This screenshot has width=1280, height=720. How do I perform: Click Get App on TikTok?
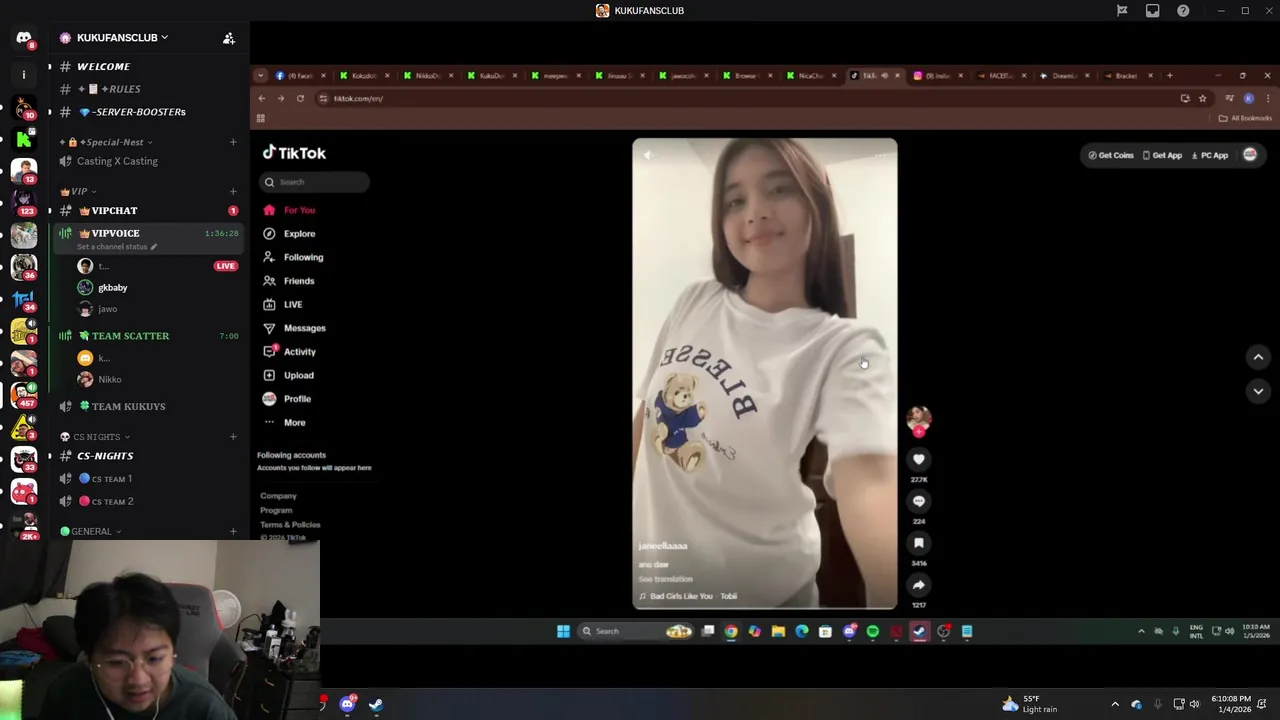click(x=1163, y=155)
